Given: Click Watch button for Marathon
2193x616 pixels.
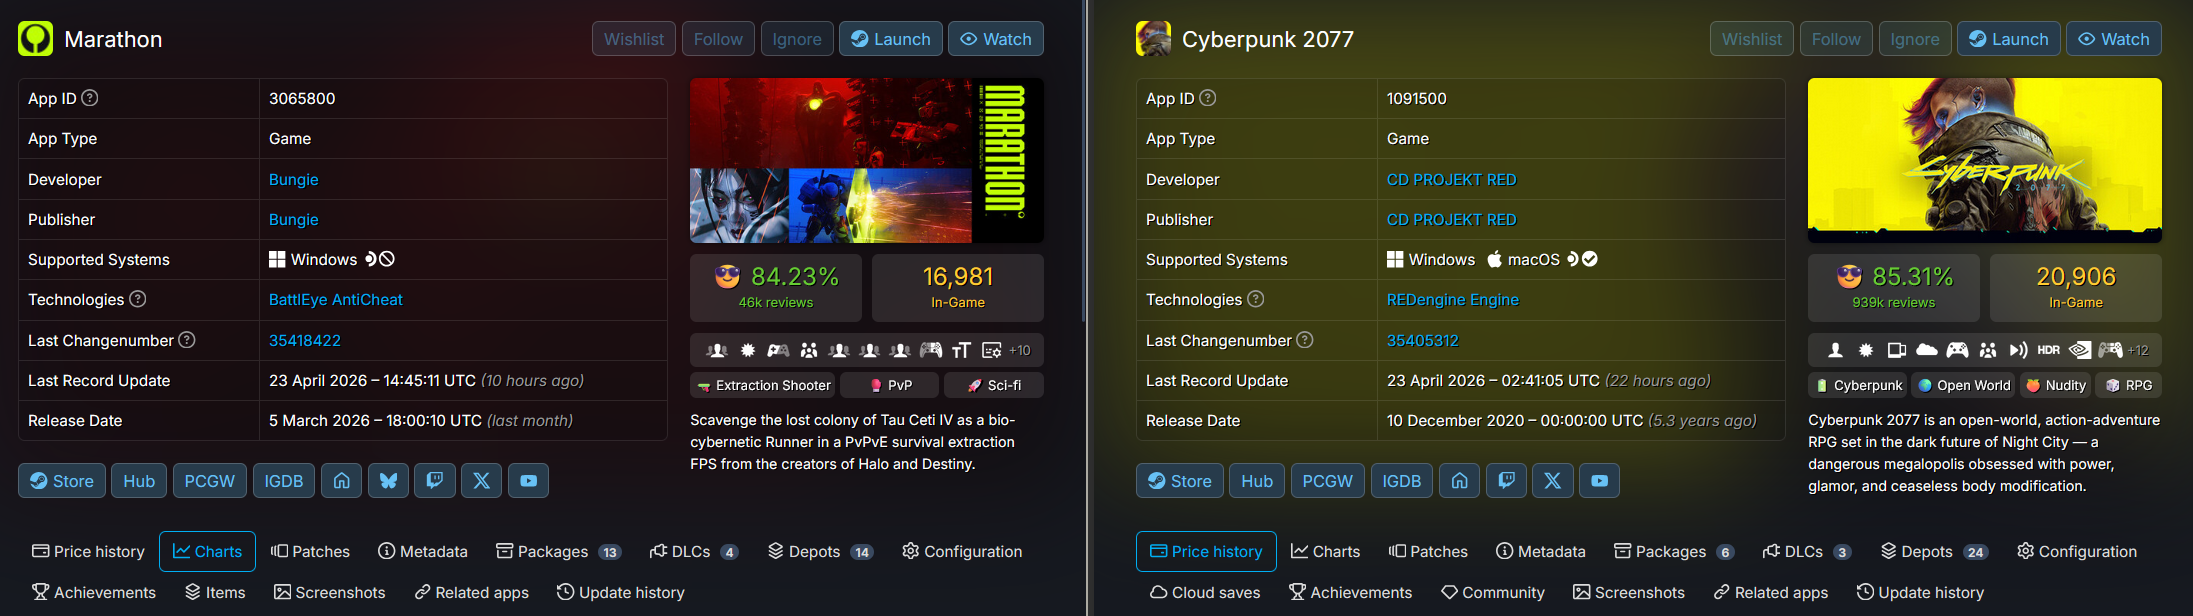Looking at the screenshot, I should 996,39.
